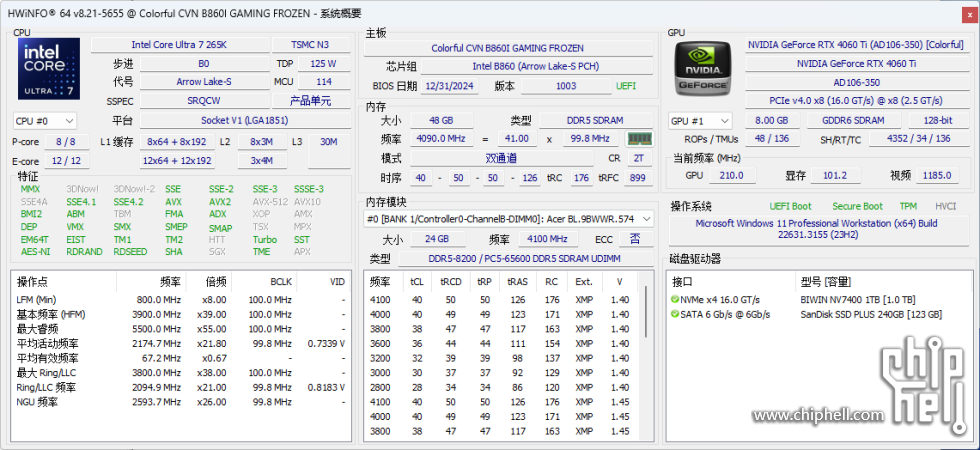The image size is (980, 450).
Task: Click the Secure Boot status label
Action: 858,206
